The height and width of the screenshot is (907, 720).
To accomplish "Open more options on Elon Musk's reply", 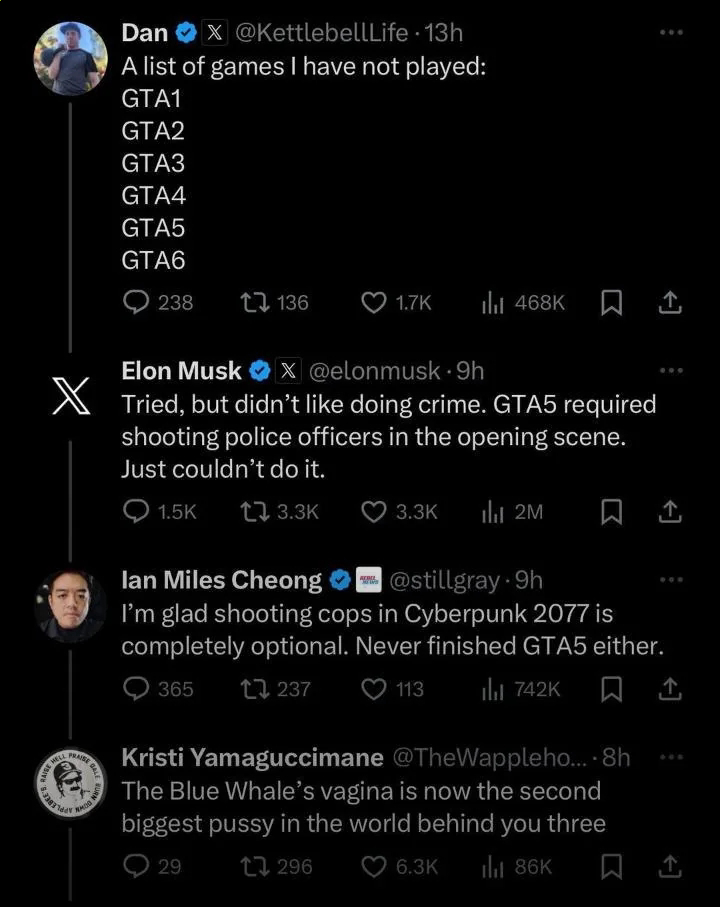I will [671, 371].
